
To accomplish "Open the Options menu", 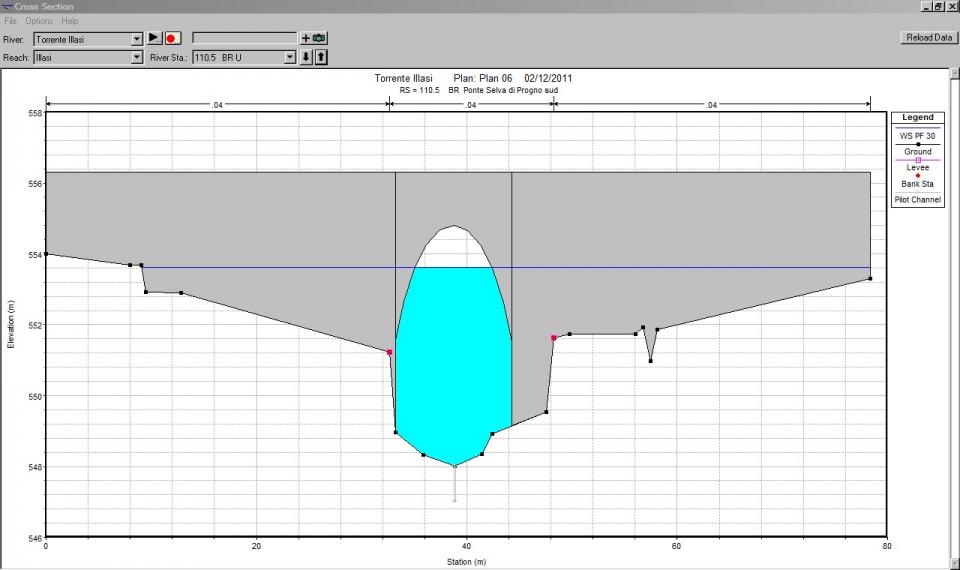I will (x=39, y=21).
